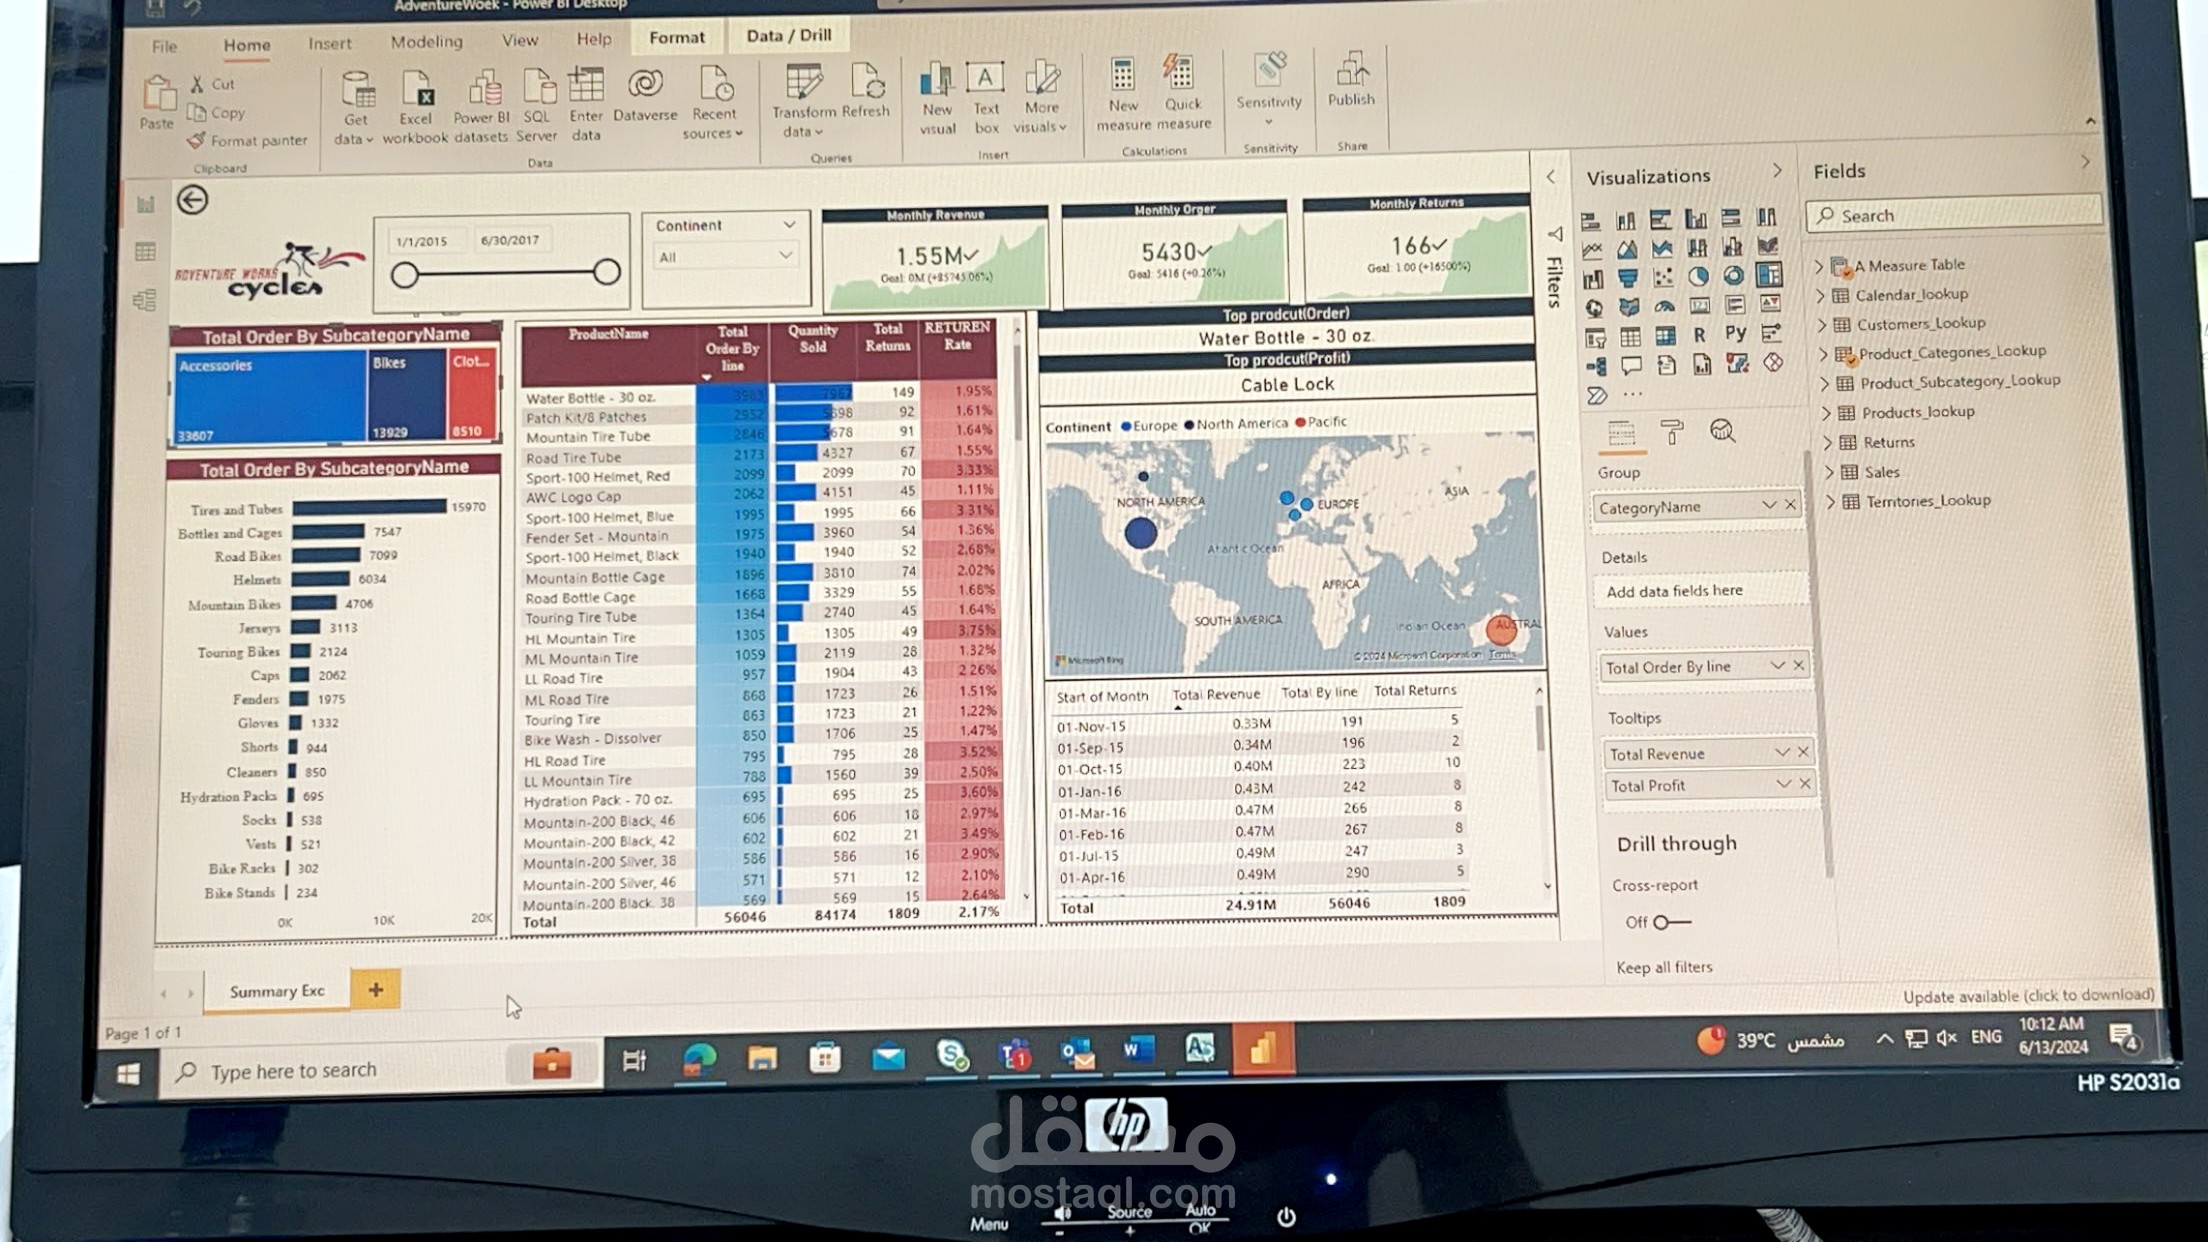This screenshot has height=1242, width=2208.
Task: Switch to Model view in left sidebar
Action: click(x=146, y=300)
